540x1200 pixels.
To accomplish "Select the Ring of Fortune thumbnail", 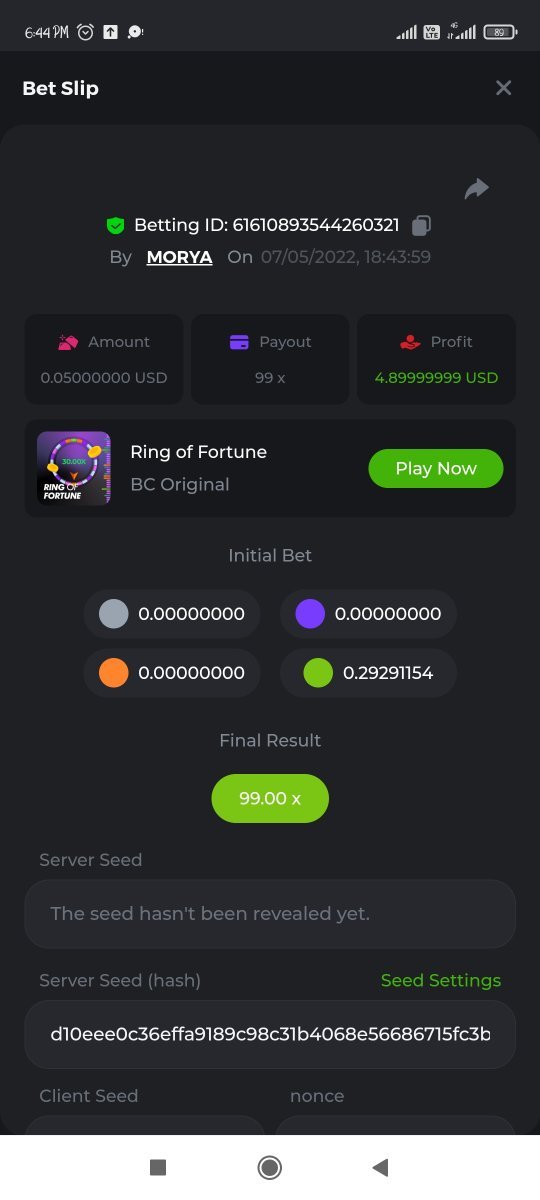I will pyautogui.click(x=74, y=468).
